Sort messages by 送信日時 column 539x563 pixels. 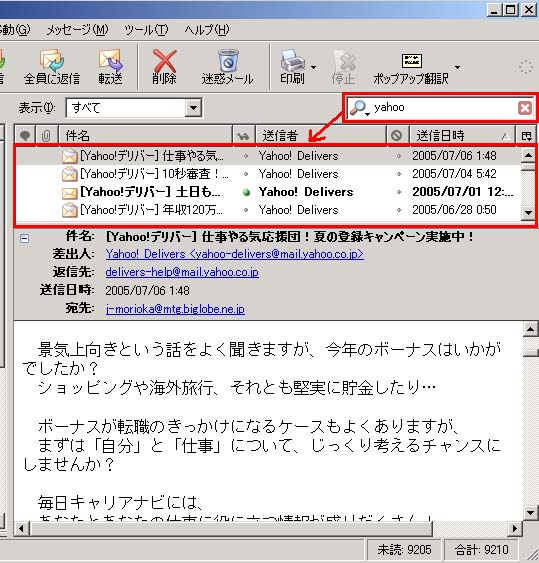click(x=463, y=136)
